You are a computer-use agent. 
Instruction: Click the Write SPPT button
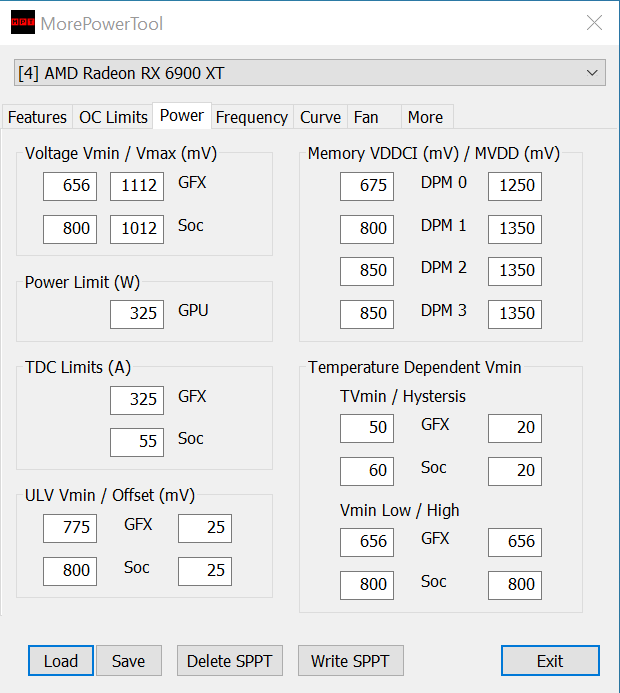click(x=350, y=661)
